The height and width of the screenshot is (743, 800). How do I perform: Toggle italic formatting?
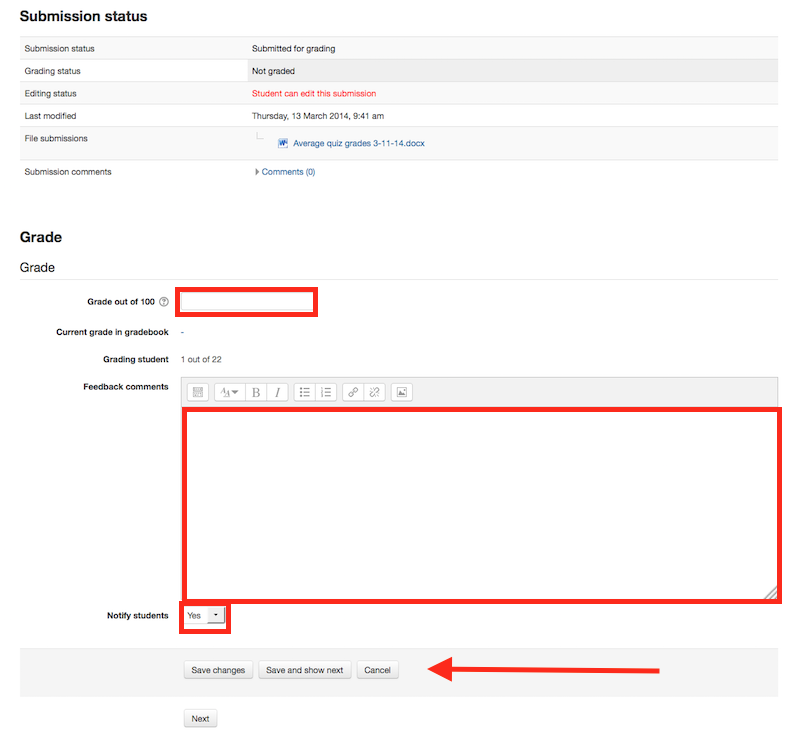click(277, 392)
